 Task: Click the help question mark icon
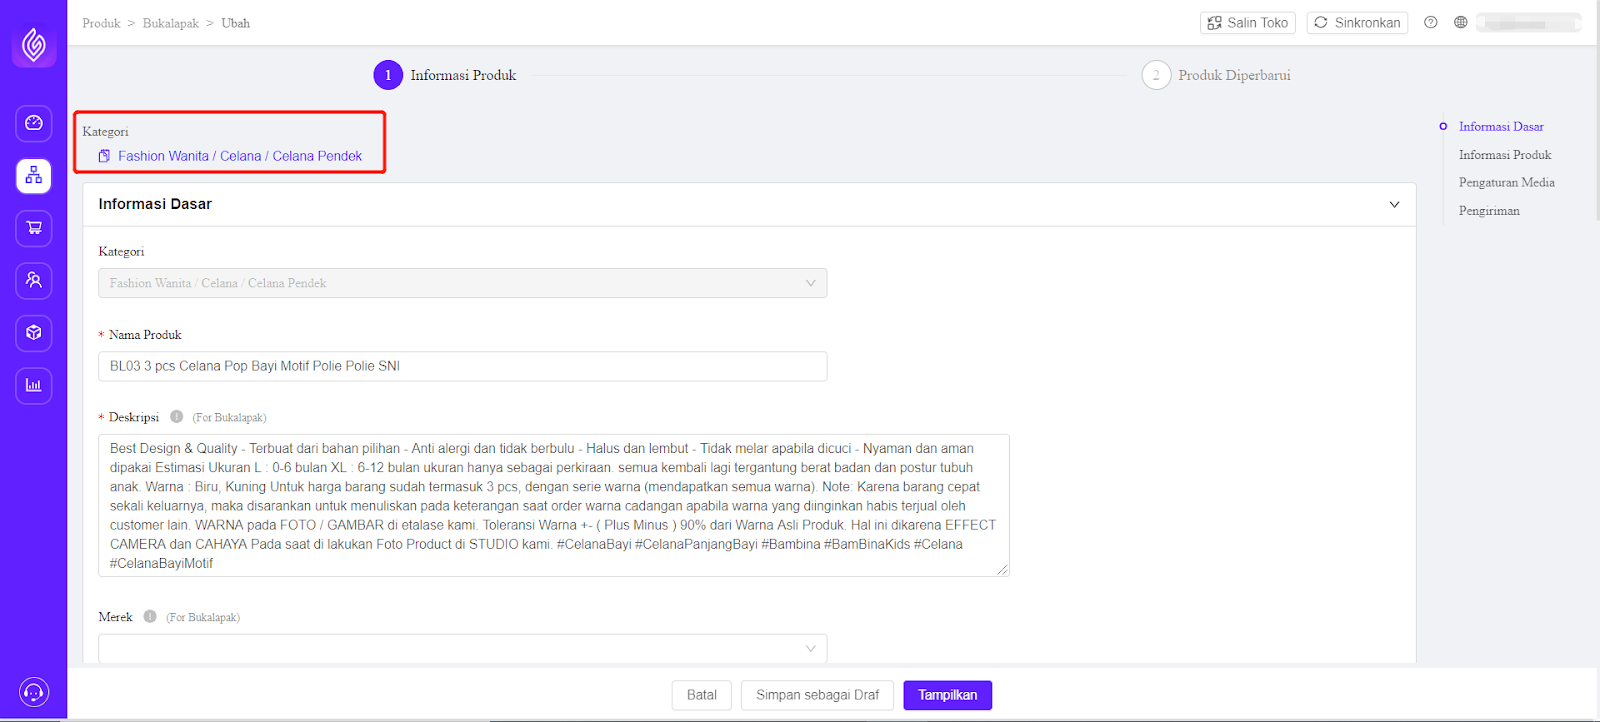(1431, 23)
